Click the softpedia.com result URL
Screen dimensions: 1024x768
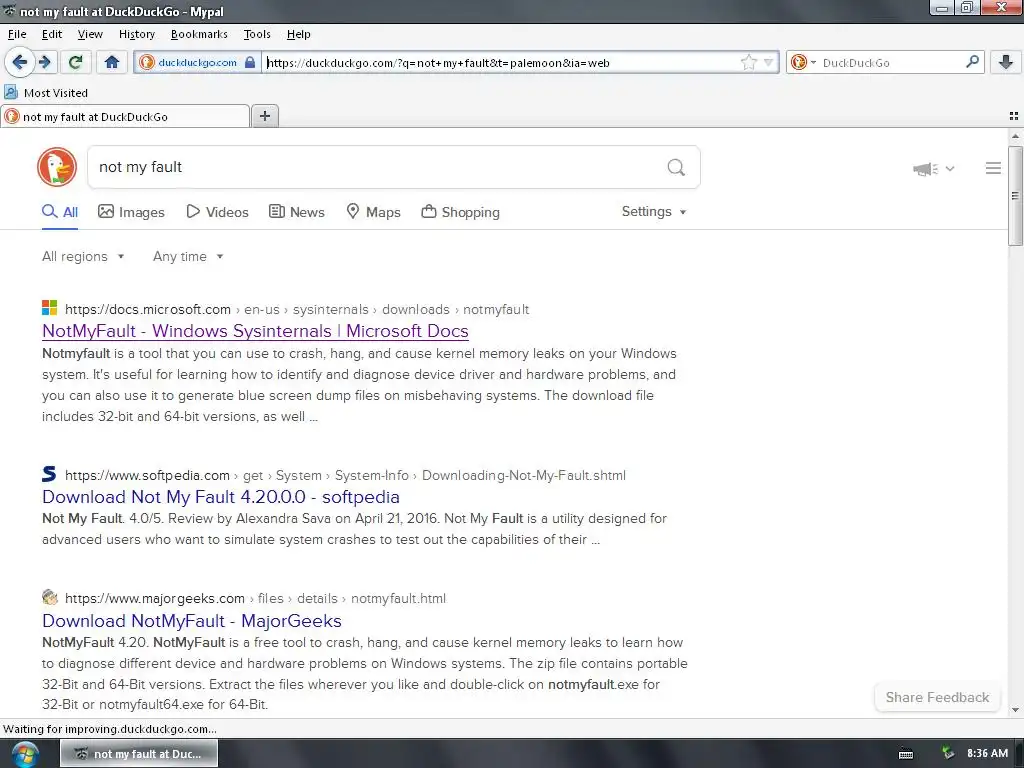345,475
